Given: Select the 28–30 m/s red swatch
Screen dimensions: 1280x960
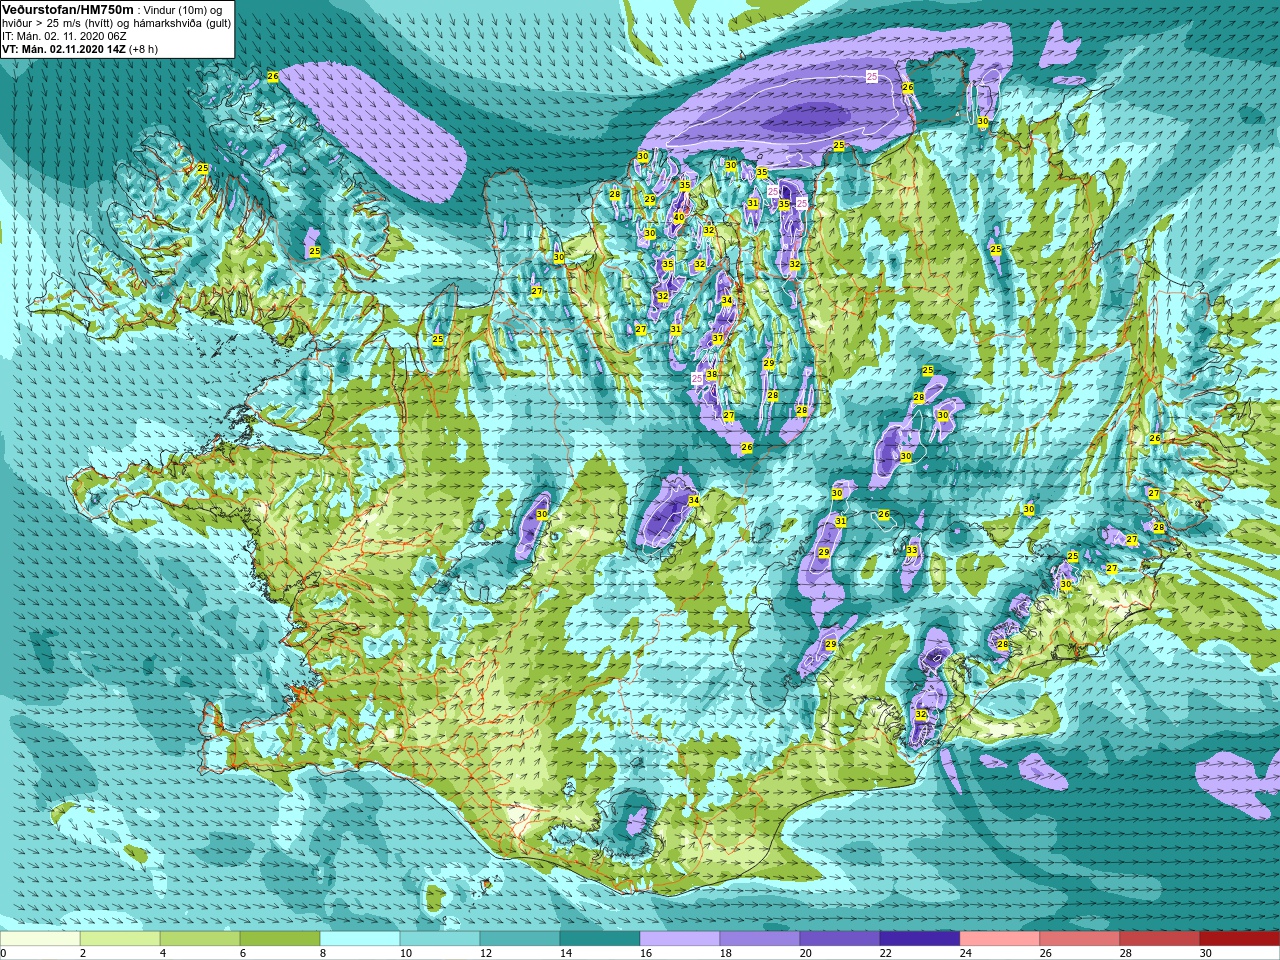Looking at the screenshot, I should click(1160, 939).
